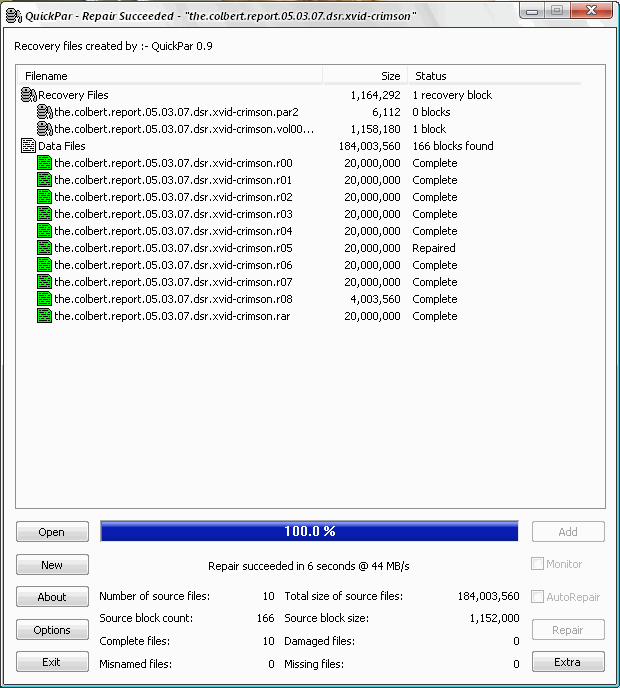Viewport: 620px width, 688px height.
Task: Click the green icon of the r04 file
Action: [x=44, y=231]
